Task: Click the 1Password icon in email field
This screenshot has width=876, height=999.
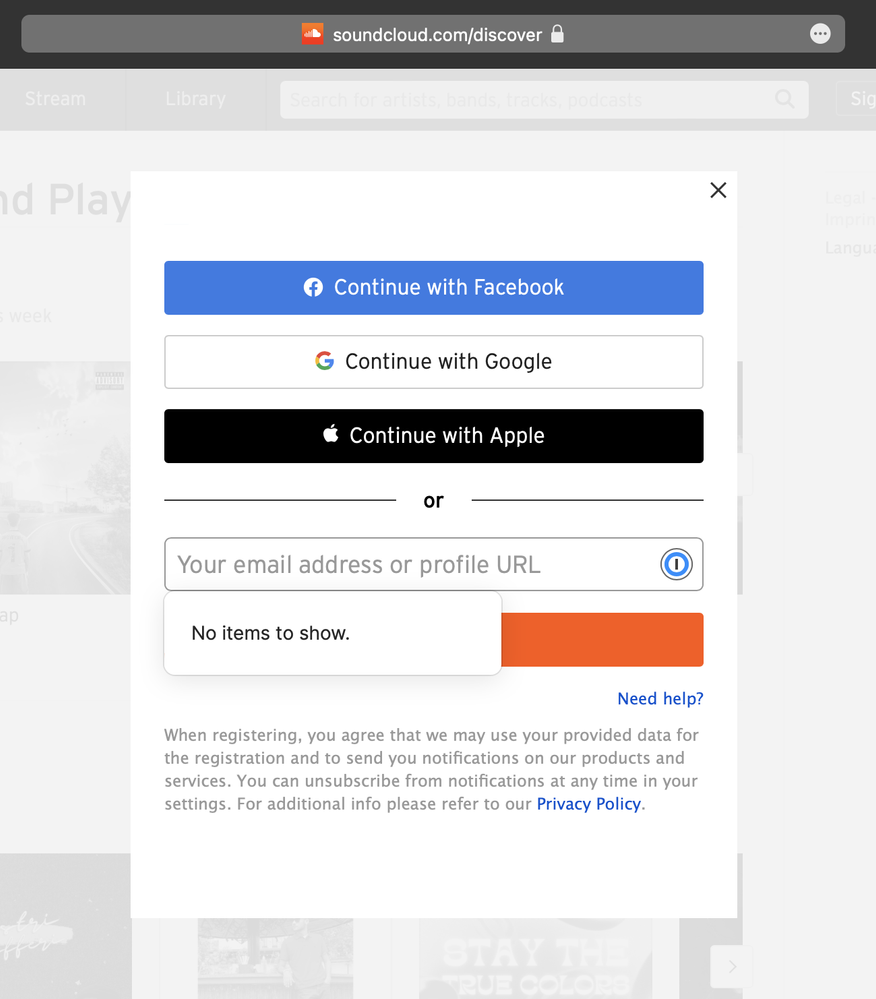Action: 676,565
